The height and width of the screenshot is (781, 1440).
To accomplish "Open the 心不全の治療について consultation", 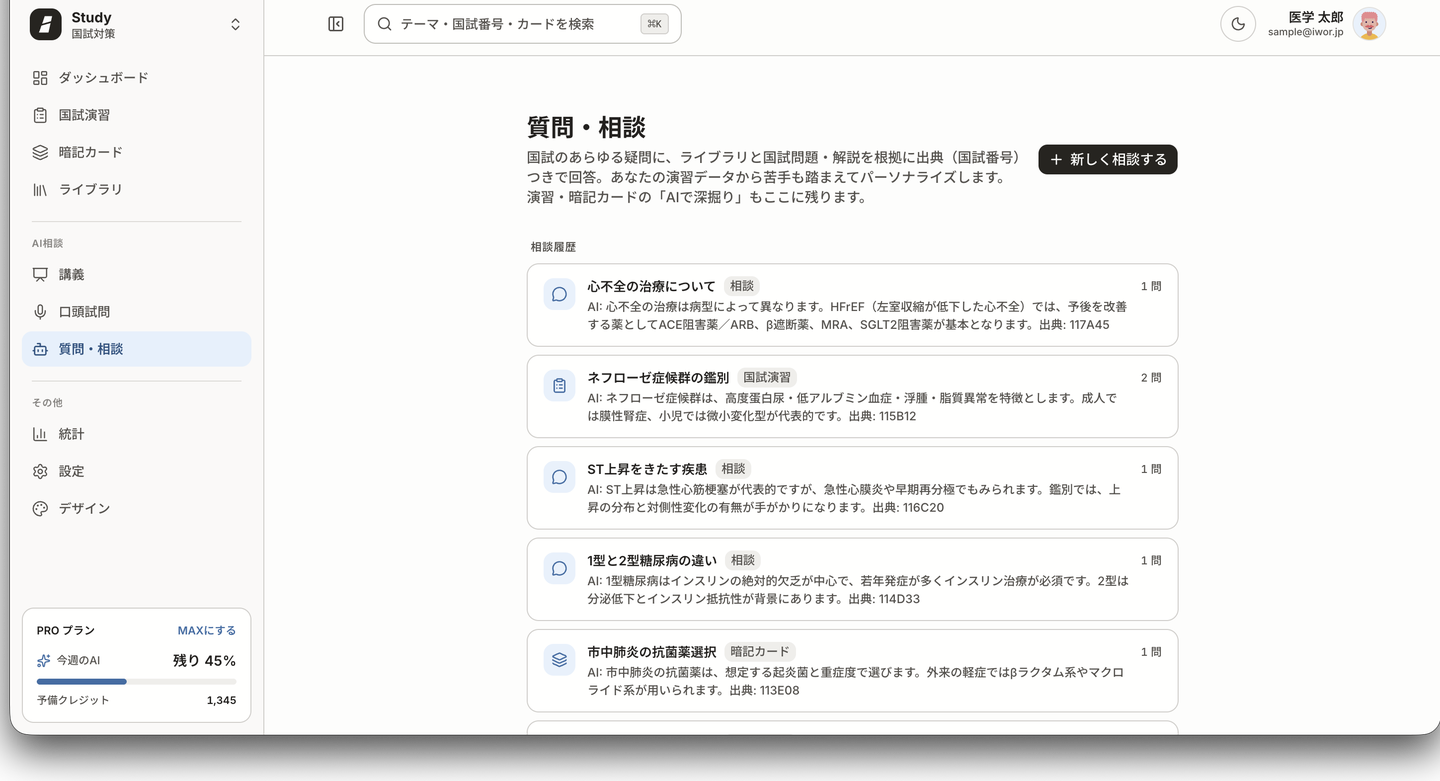I will [x=852, y=305].
